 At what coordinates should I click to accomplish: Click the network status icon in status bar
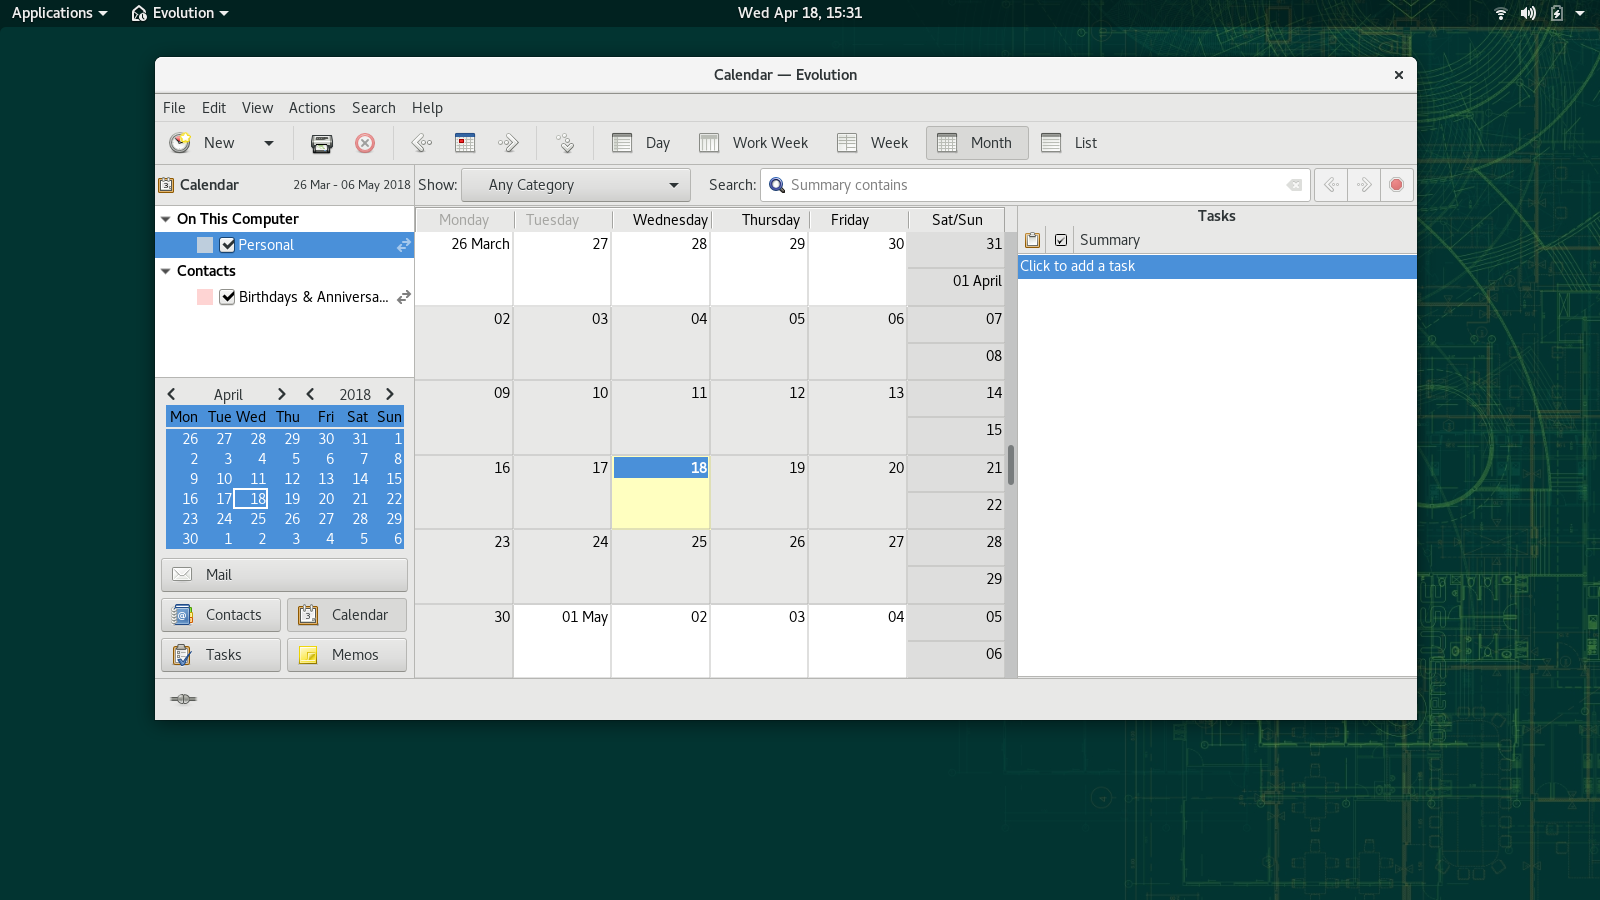click(x=183, y=699)
